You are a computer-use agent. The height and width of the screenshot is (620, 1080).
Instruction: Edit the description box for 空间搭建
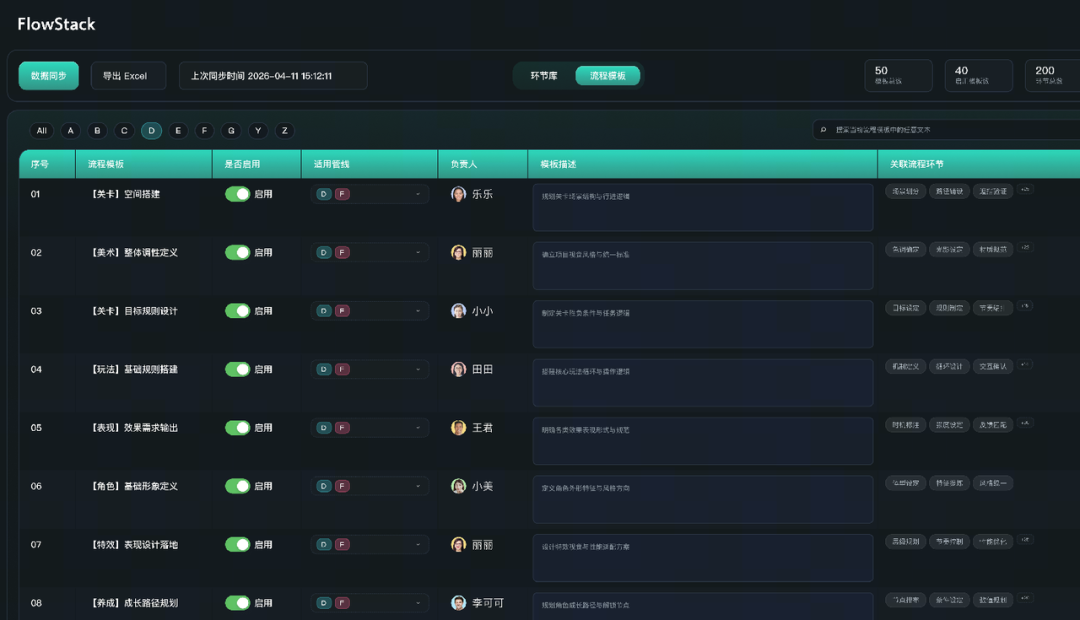(x=703, y=207)
